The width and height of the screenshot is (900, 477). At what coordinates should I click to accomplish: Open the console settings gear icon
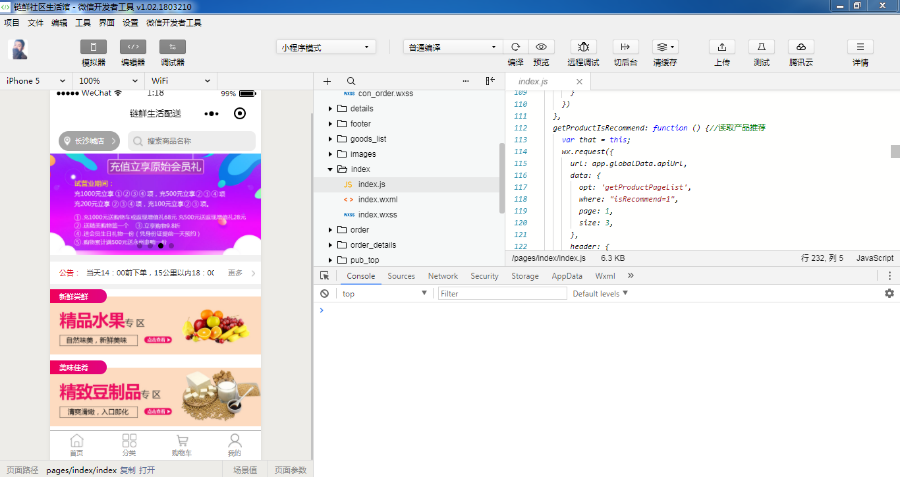point(889,294)
